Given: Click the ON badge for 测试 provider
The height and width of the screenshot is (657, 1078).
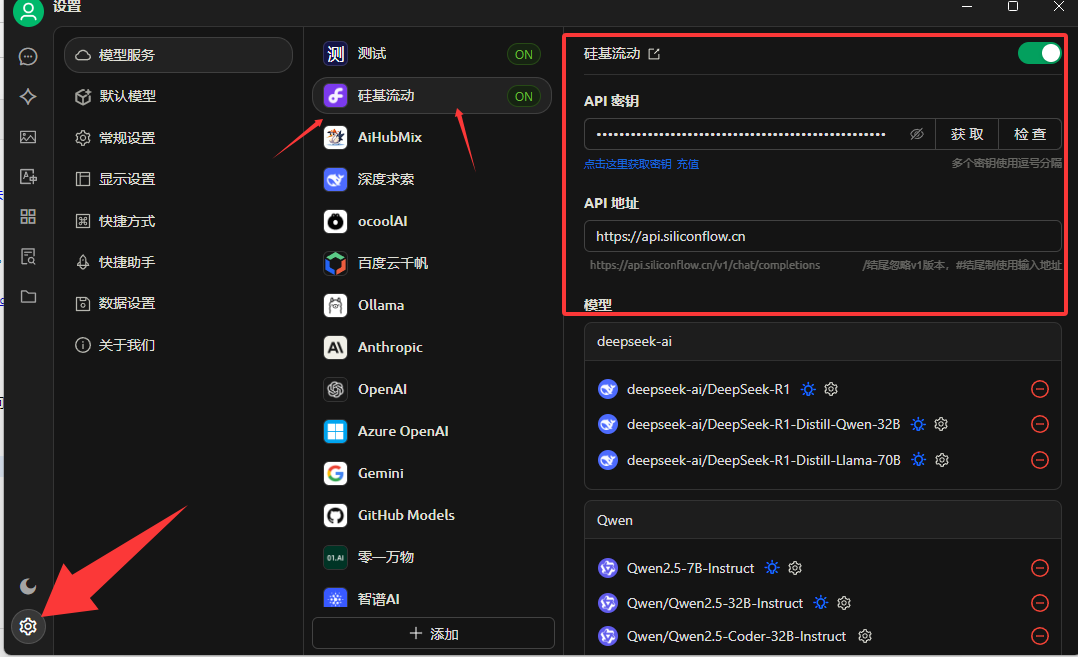Looking at the screenshot, I should click(524, 54).
